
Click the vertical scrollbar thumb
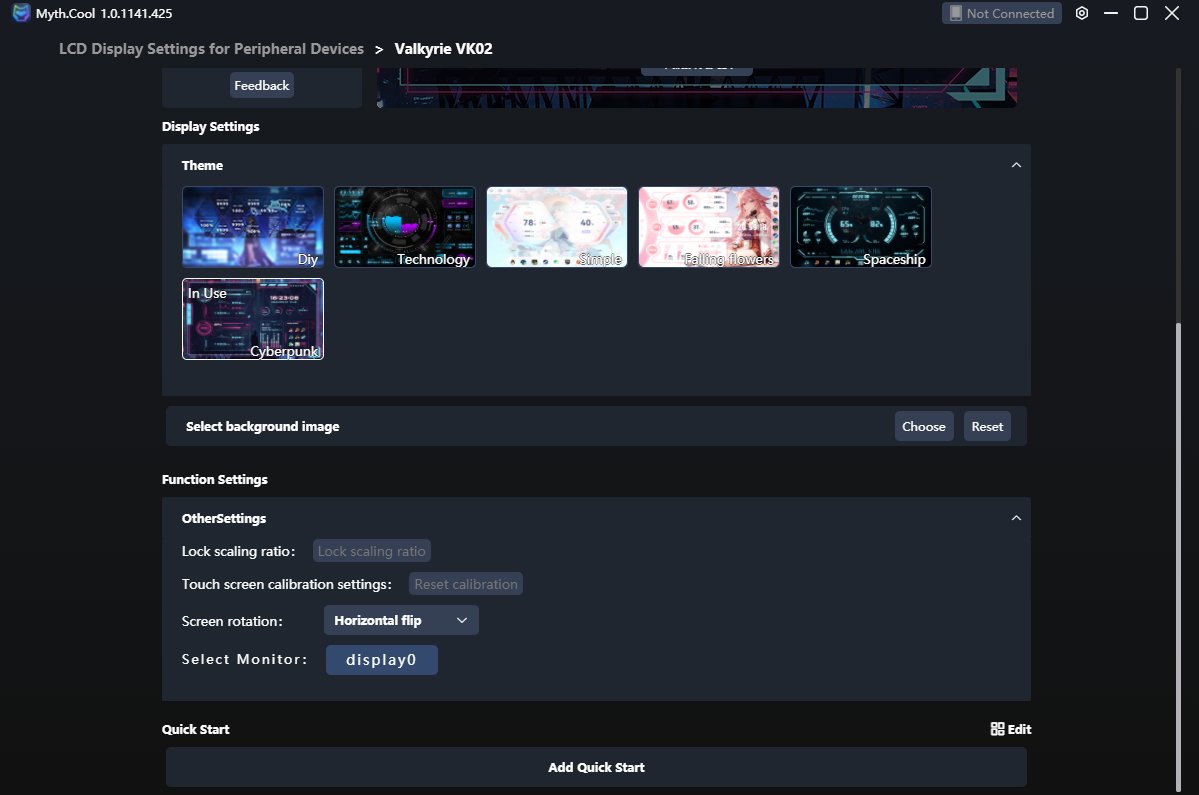pos(1177,550)
